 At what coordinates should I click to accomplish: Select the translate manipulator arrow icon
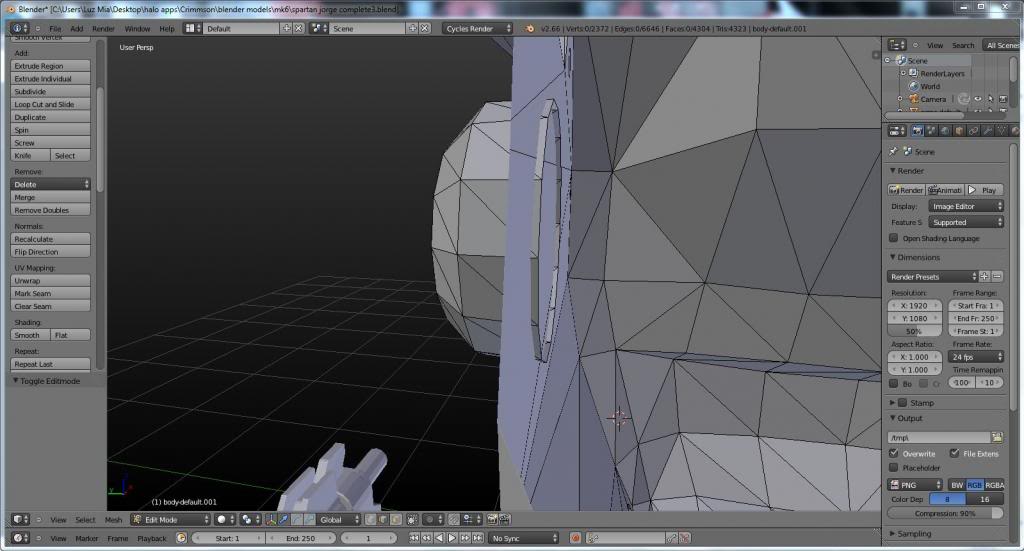283,520
